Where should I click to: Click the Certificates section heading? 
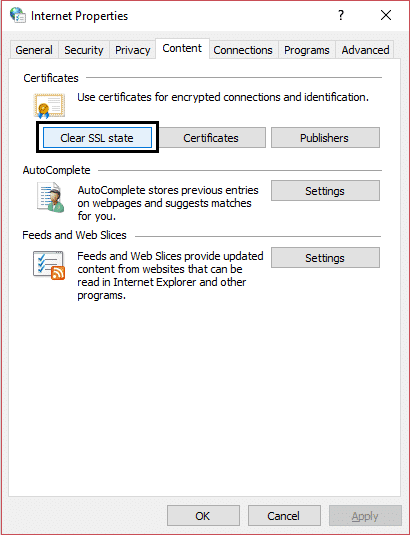pos(51,78)
